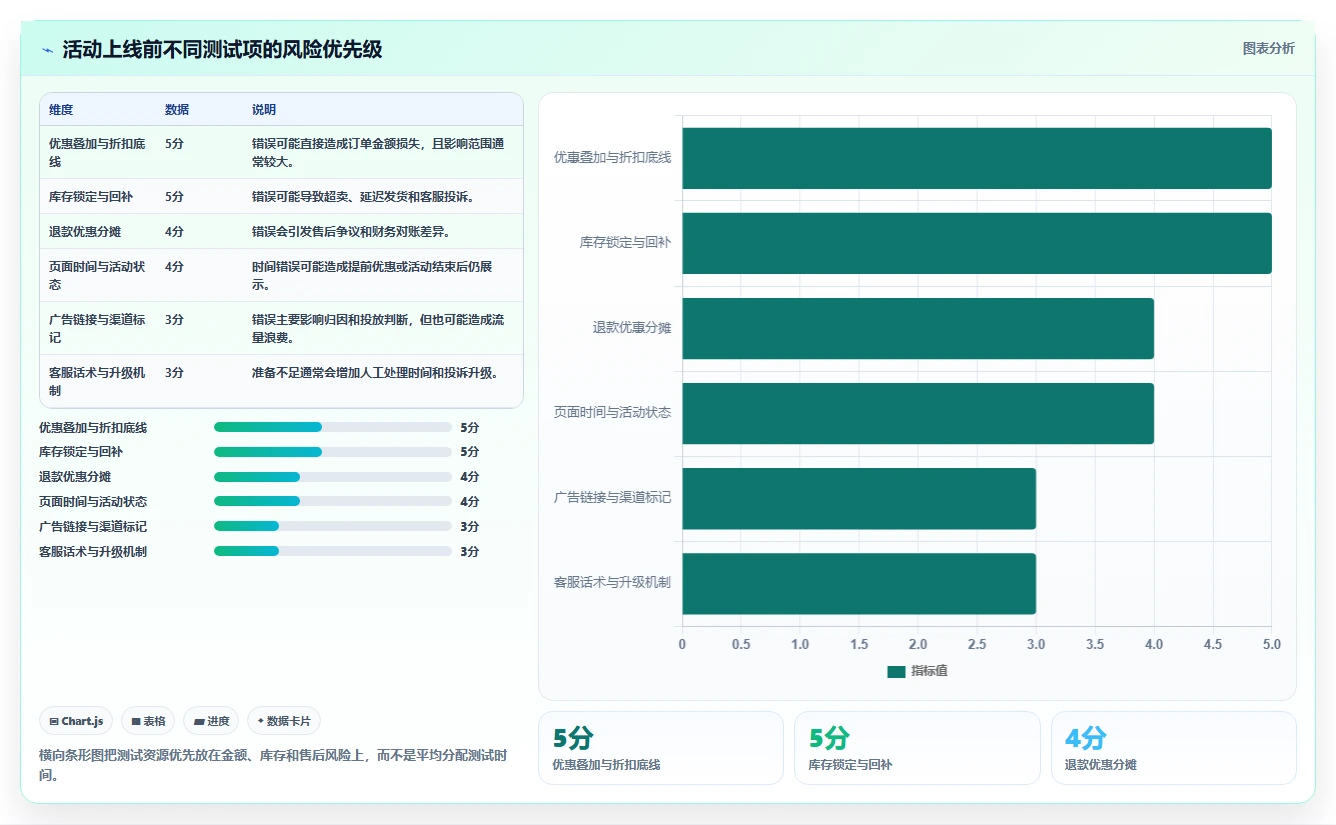Click the 5分 card for 优惠叠加与折扣底线

[x=661, y=748]
